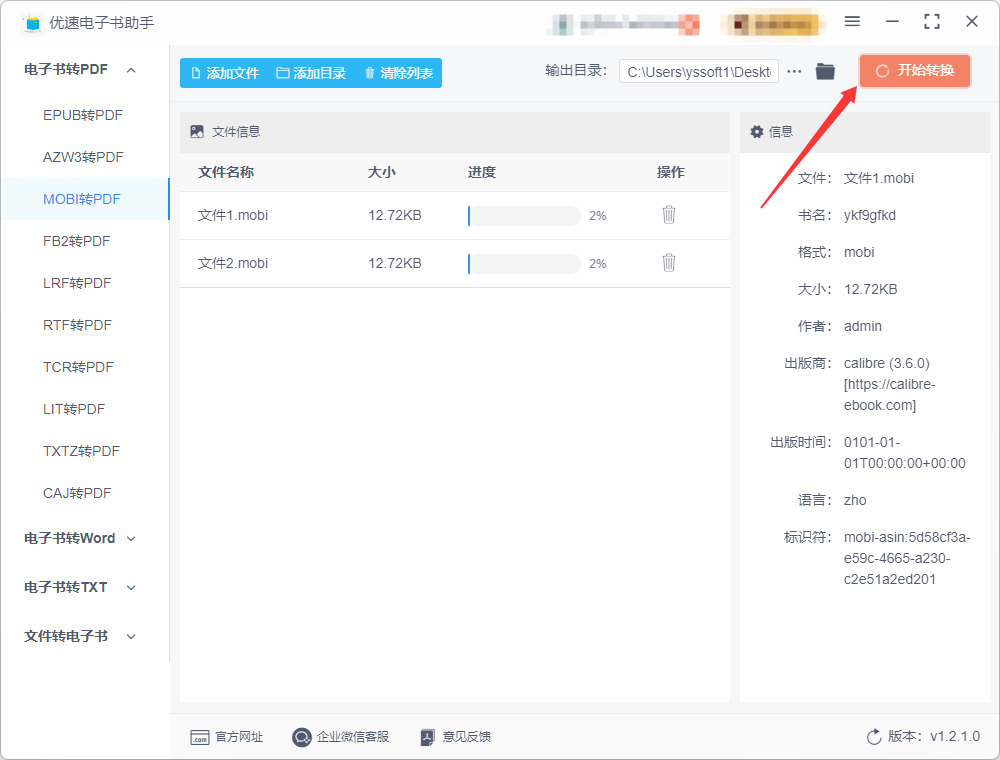Image resolution: width=1000 pixels, height=760 pixels.
Task: Click the 大小 column header
Action: tap(381, 172)
